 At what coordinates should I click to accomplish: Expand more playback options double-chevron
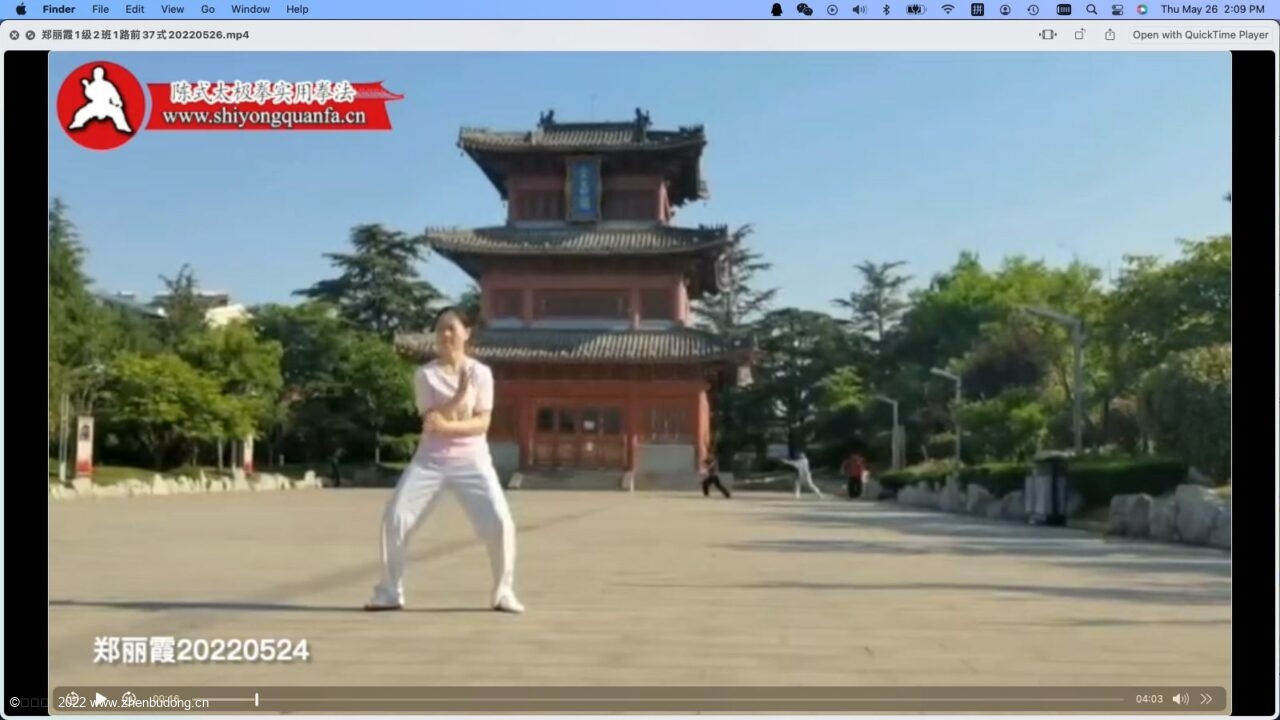click(x=1207, y=699)
